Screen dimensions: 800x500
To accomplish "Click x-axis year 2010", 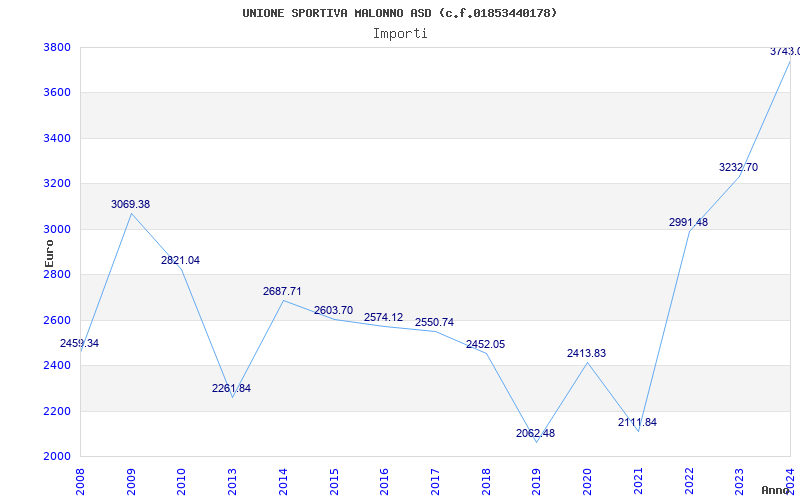I will [x=181, y=481].
